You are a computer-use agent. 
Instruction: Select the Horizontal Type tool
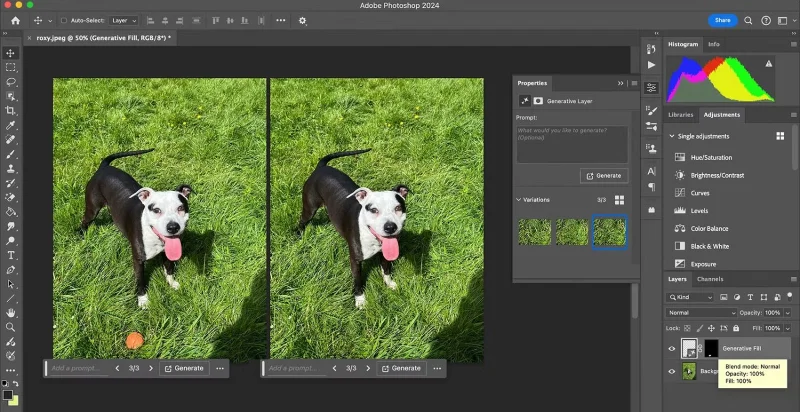10,255
